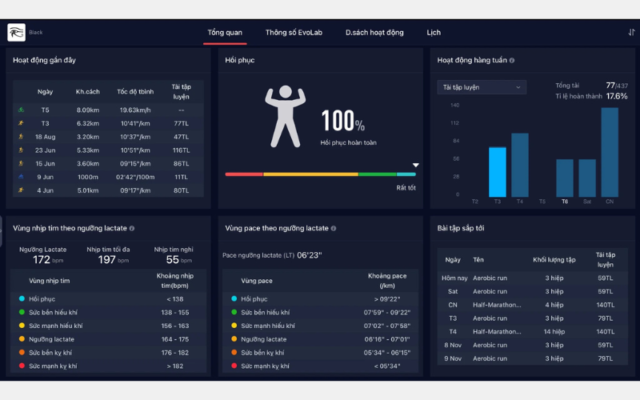Open the info icon beside Hoạt động hàng tuần
The image size is (640, 400).
512,60
